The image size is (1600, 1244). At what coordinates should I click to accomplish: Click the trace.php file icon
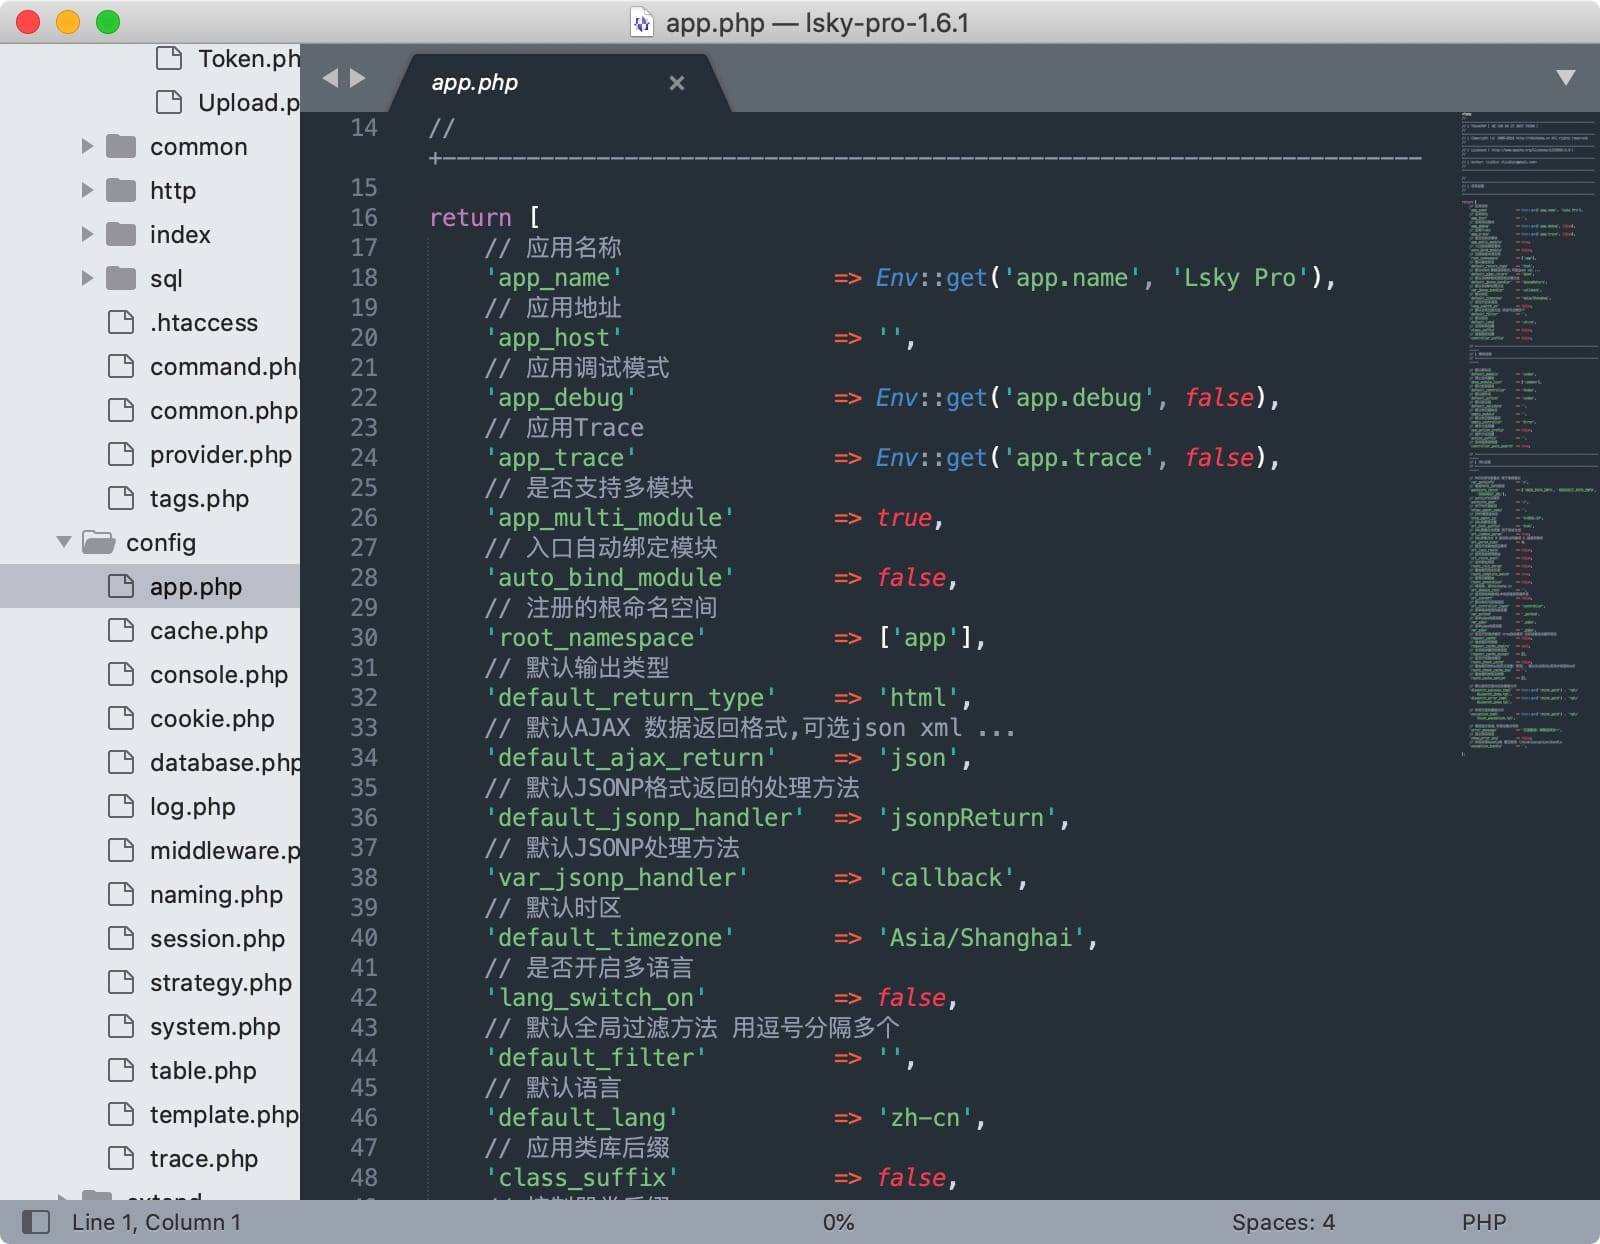tap(121, 1158)
